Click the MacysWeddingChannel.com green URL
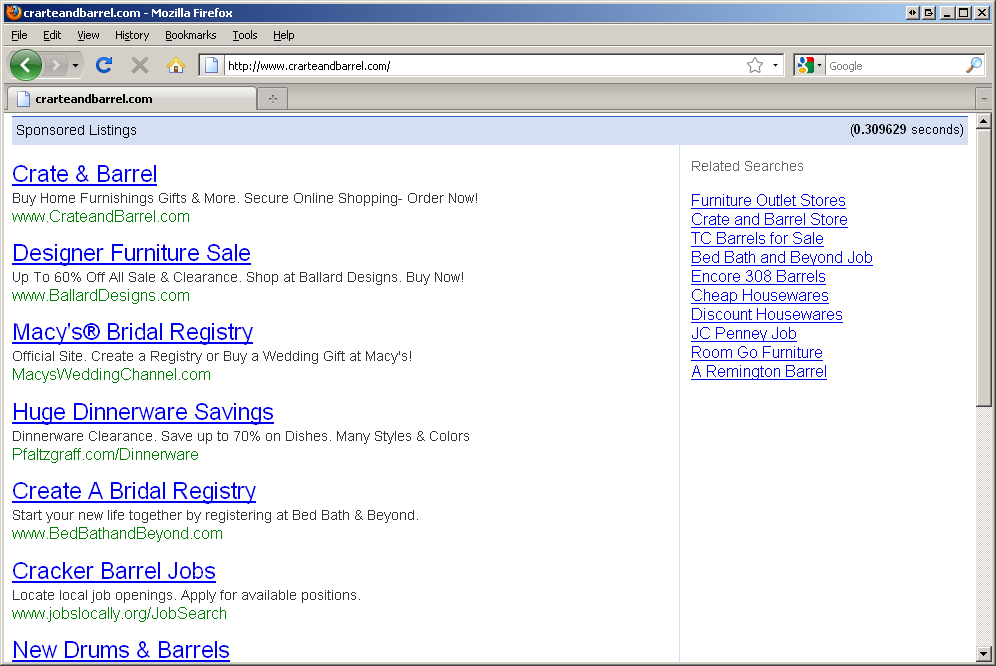Screen dimensions: 996x666 tap(111, 374)
